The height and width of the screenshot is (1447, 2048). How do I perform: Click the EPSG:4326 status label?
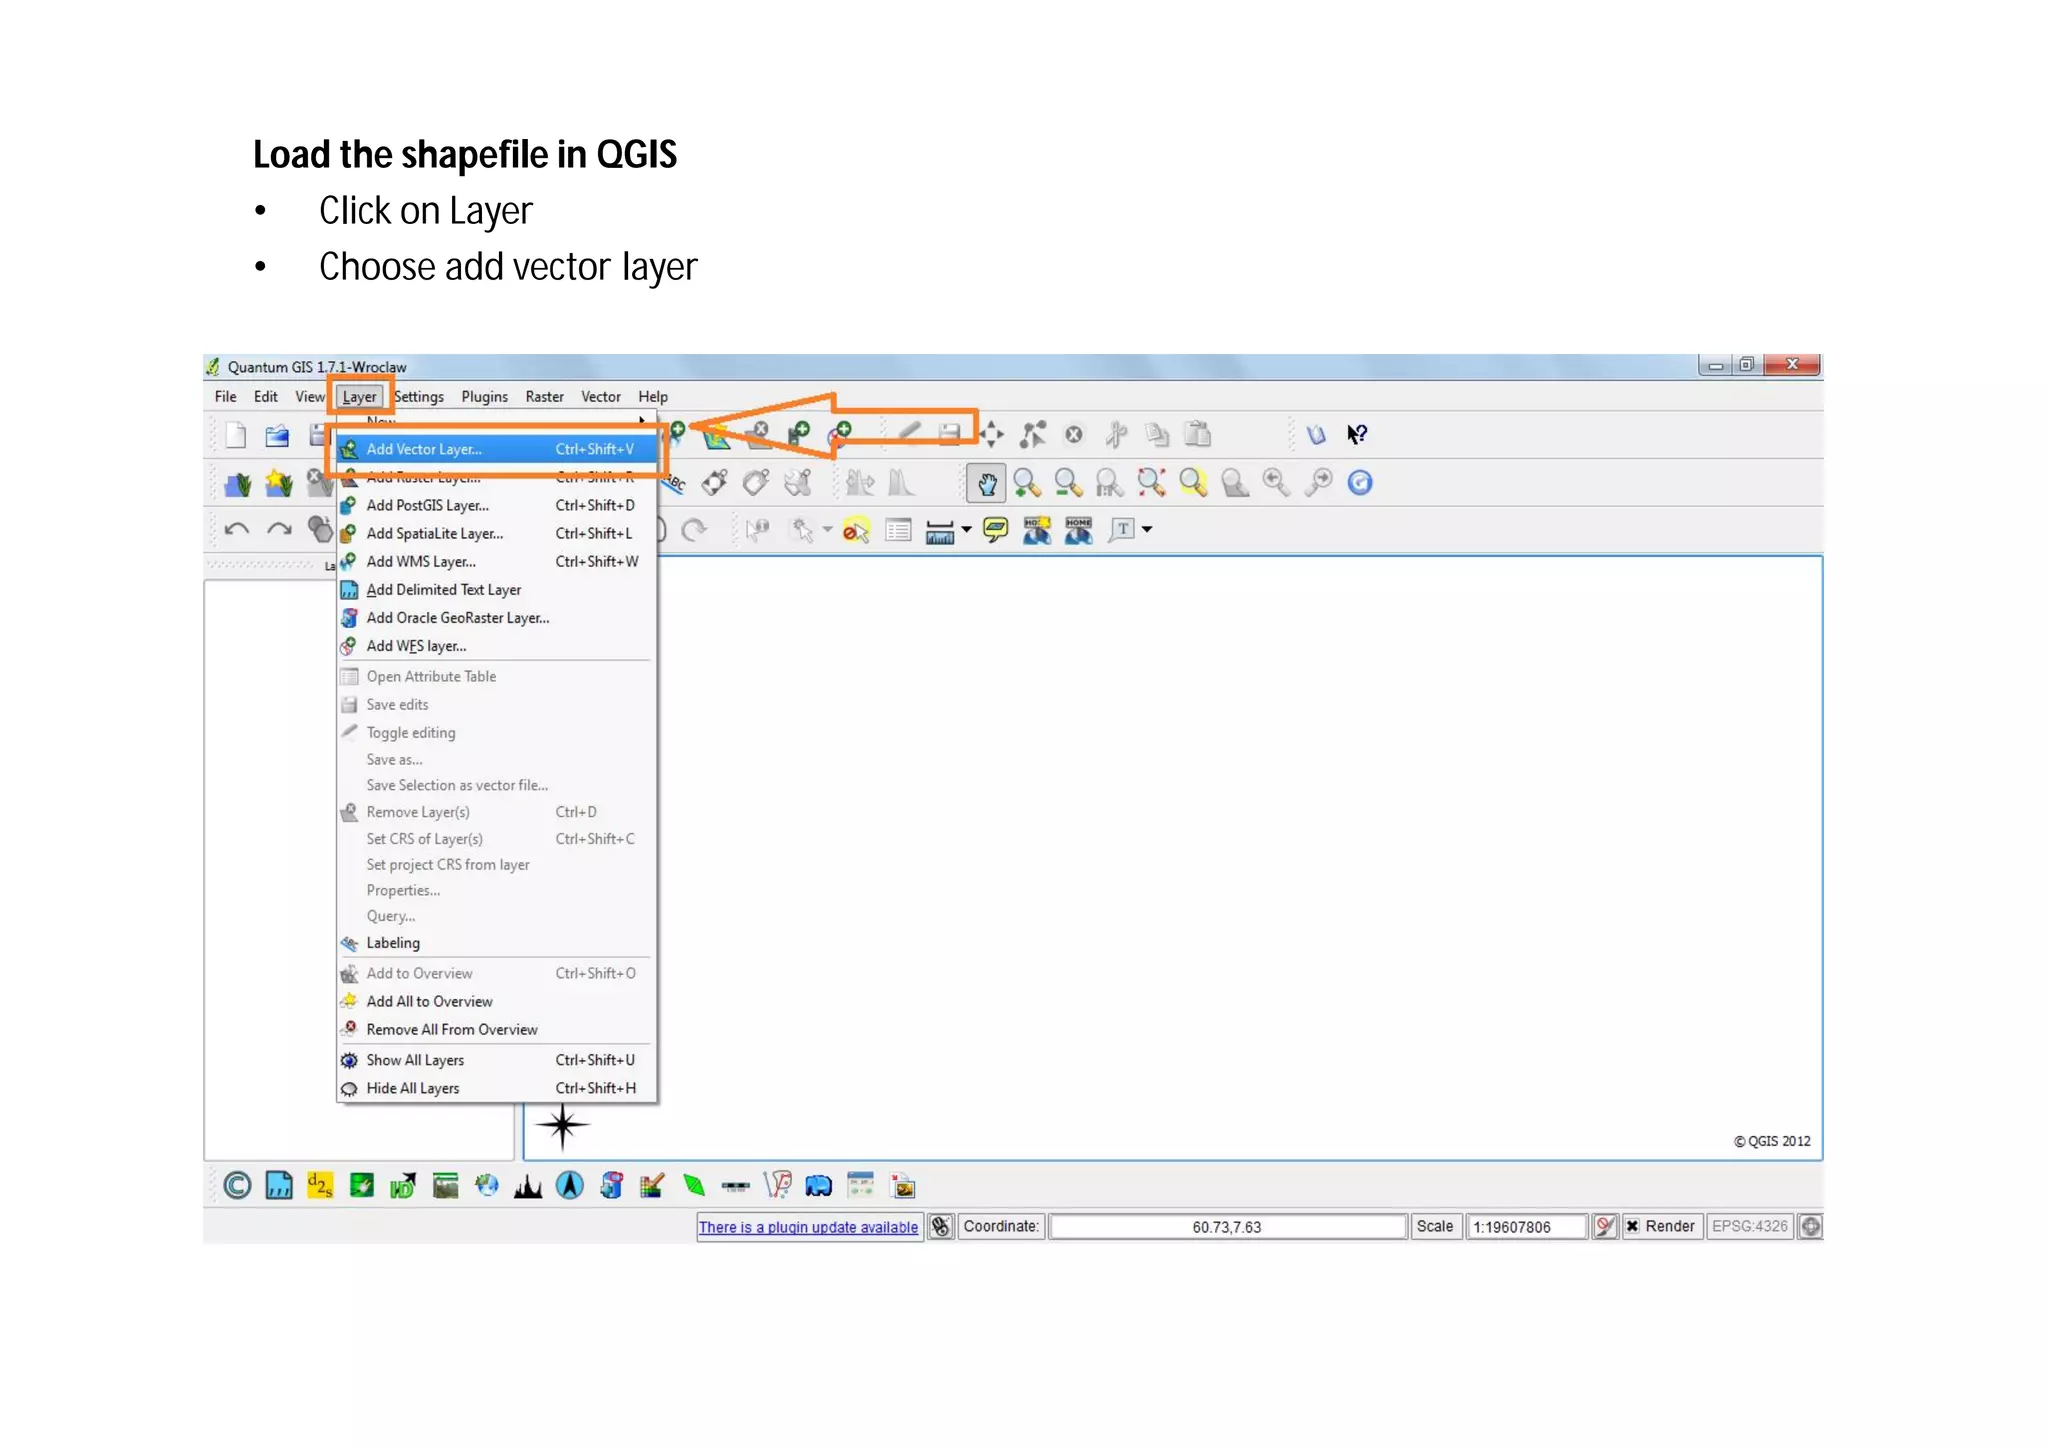pyautogui.click(x=1749, y=1227)
